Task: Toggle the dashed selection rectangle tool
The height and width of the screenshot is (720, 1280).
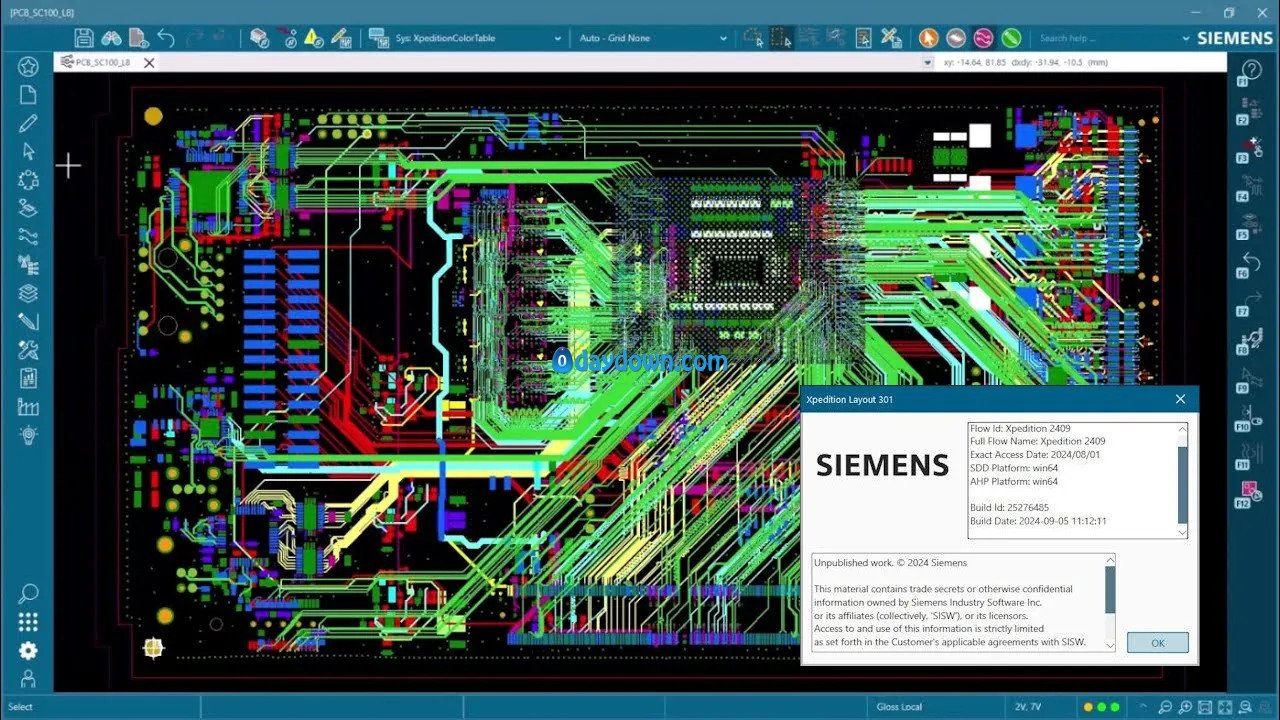Action: tap(782, 38)
